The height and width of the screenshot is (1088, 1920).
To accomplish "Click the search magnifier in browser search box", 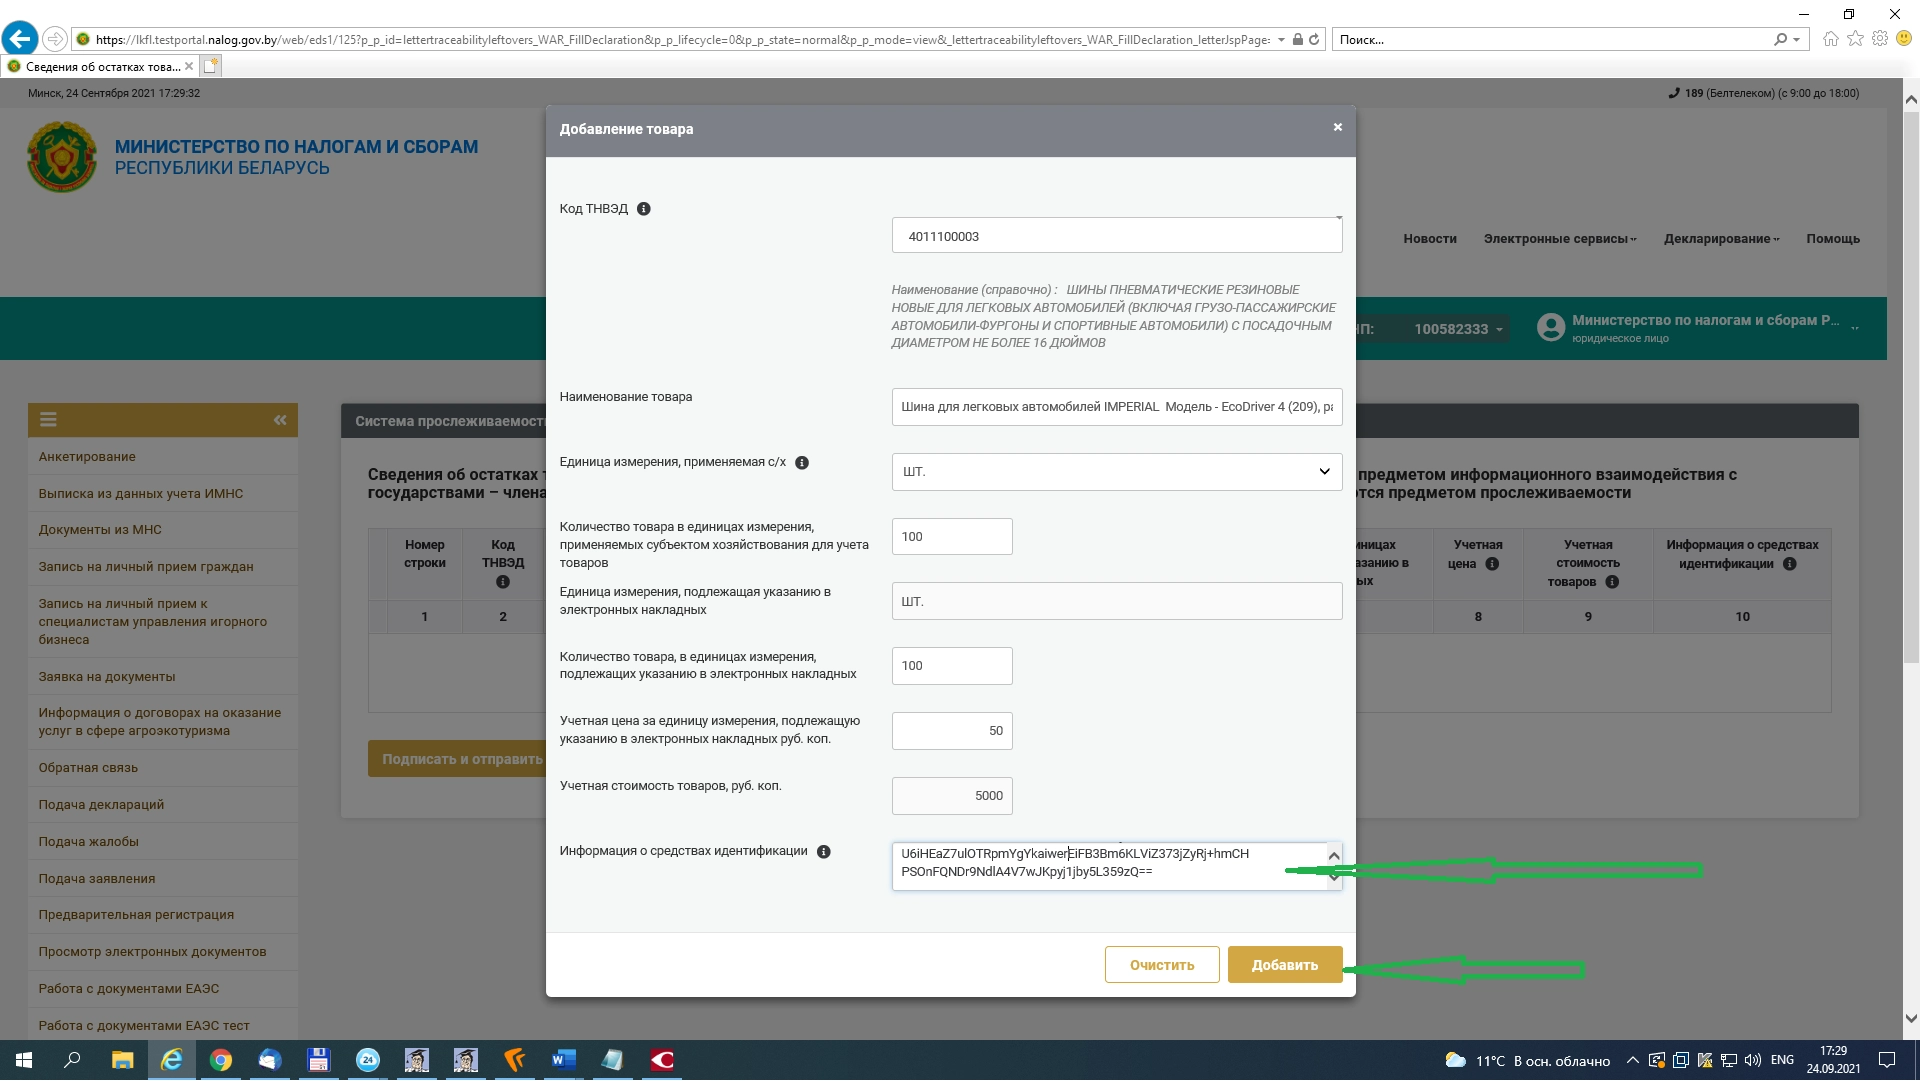I will (1780, 40).
